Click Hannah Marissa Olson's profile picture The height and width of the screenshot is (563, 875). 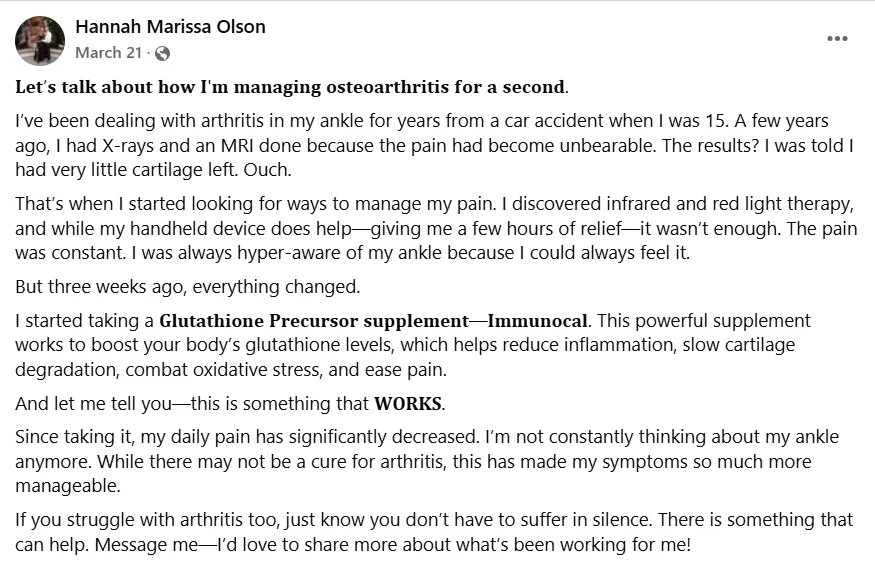41,40
